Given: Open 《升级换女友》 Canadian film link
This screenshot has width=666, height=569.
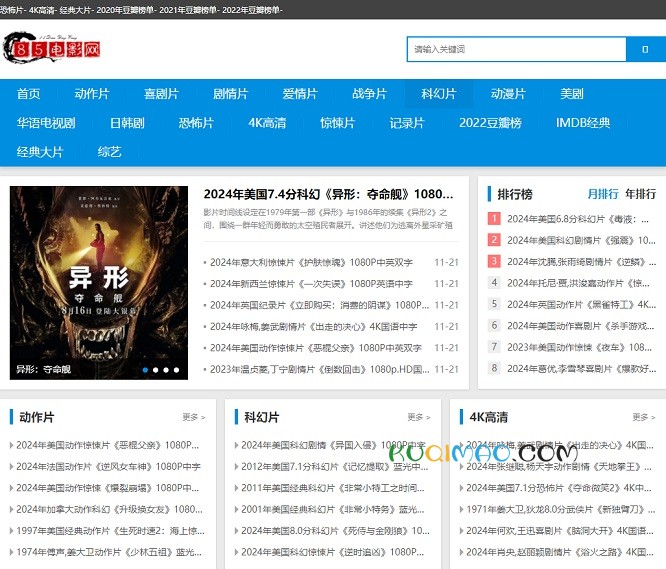Looking at the screenshot, I should tap(109, 509).
